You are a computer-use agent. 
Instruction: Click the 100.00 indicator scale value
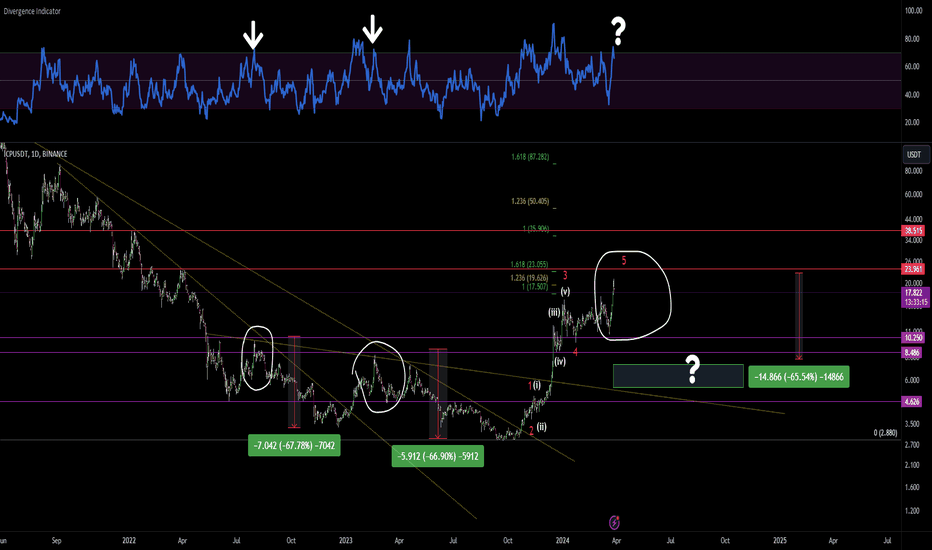[913, 11]
